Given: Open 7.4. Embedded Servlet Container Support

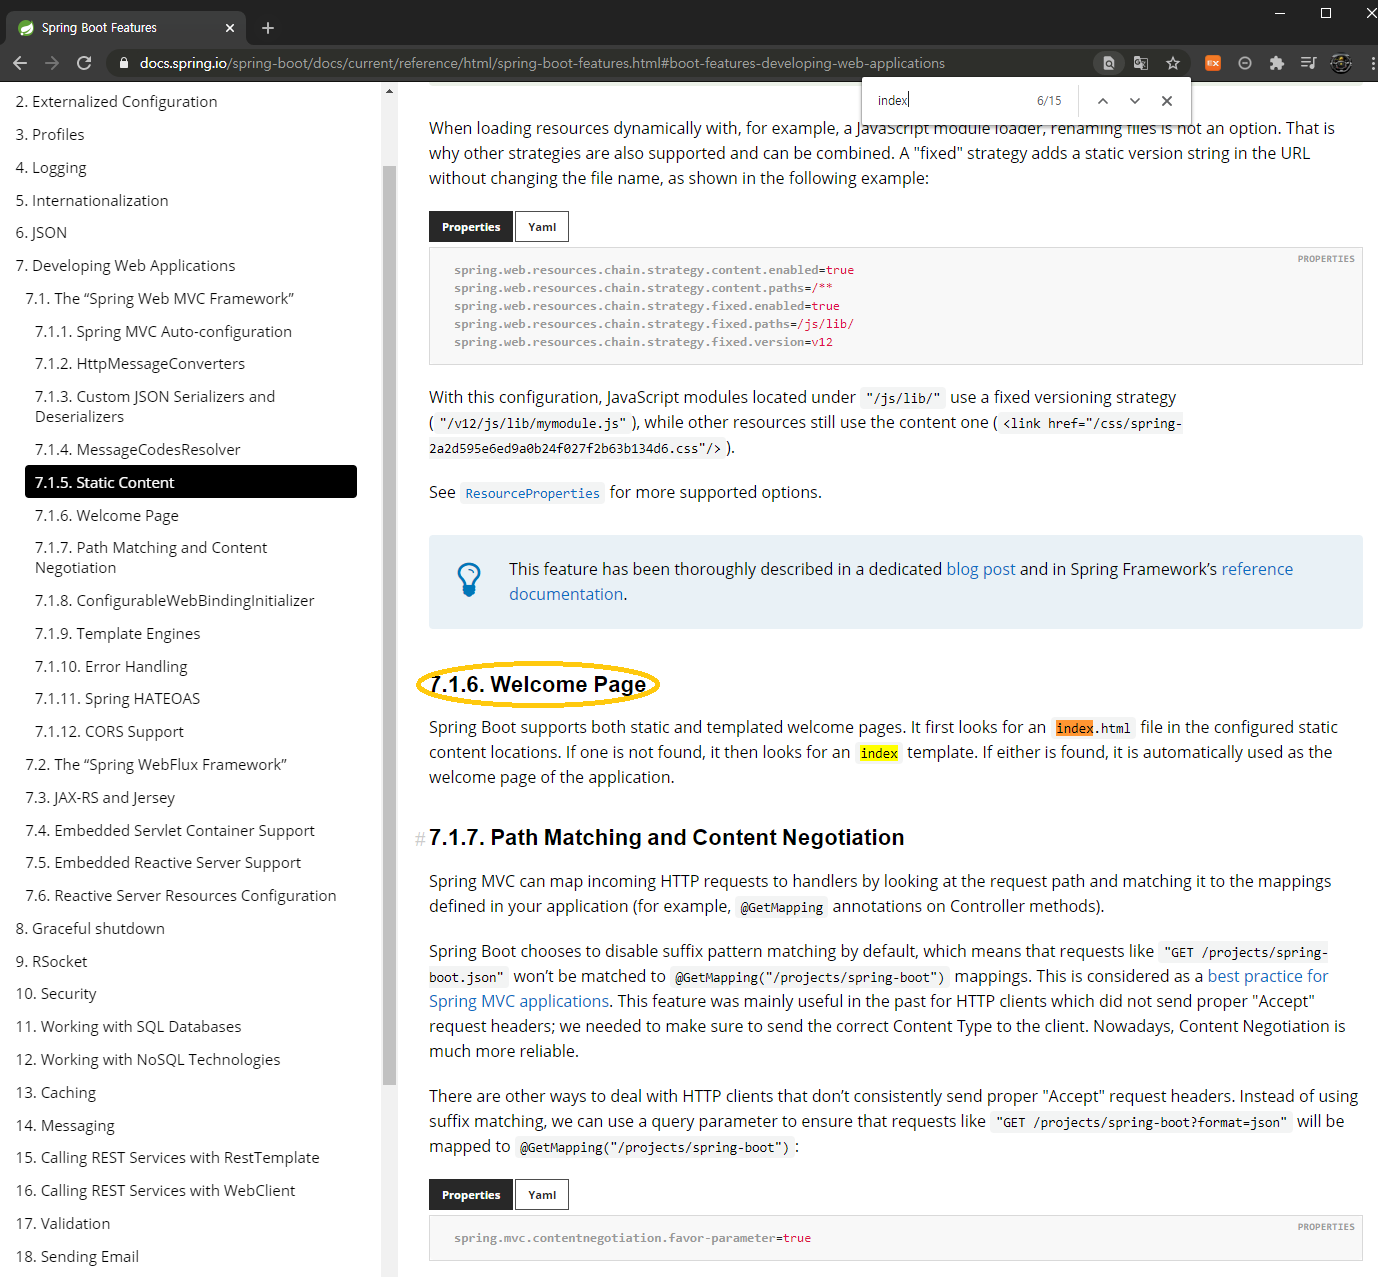Looking at the screenshot, I should click(170, 831).
